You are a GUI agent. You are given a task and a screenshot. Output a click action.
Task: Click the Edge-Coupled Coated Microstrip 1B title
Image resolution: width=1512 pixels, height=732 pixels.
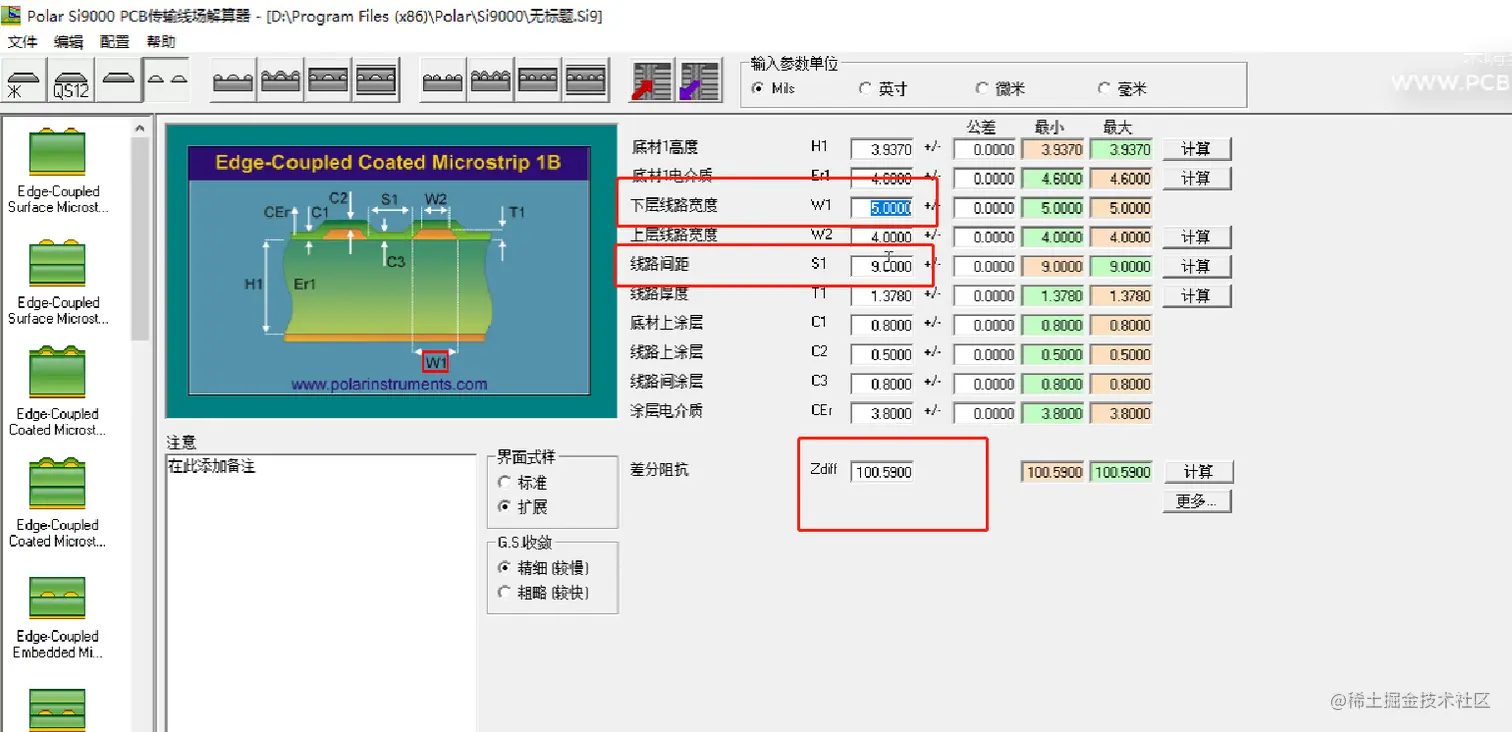pos(389,162)
